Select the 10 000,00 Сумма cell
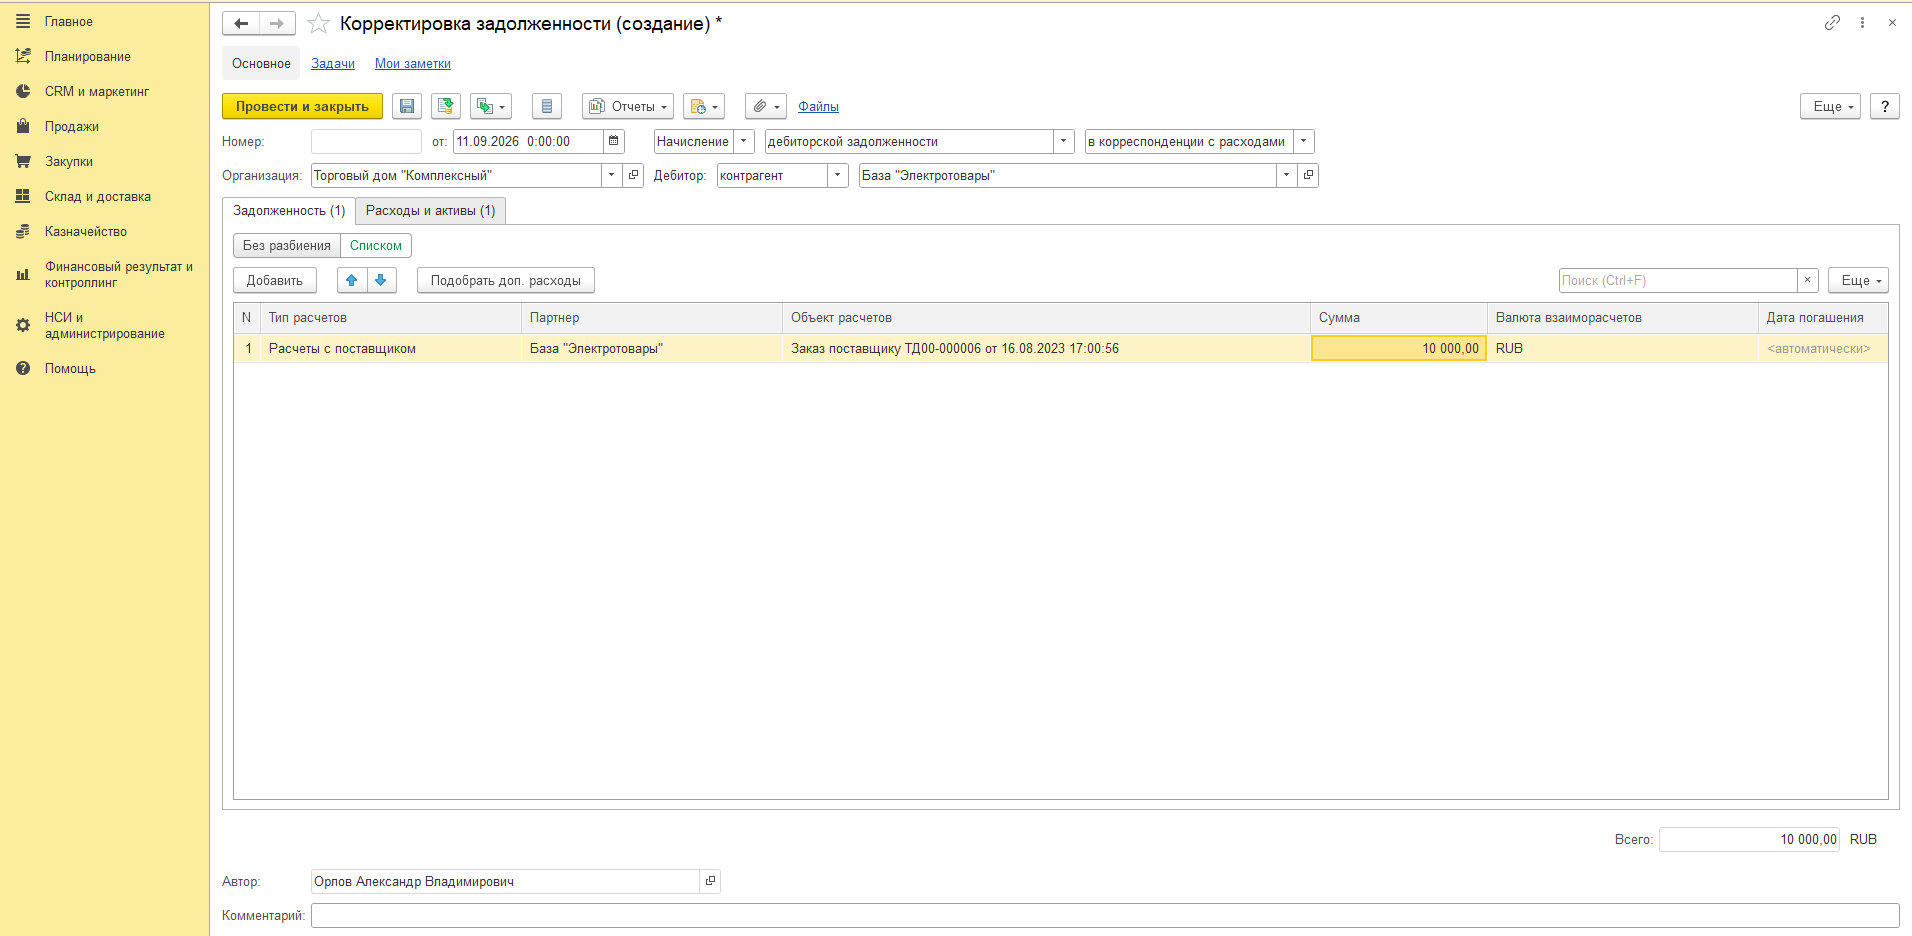 1399,348
